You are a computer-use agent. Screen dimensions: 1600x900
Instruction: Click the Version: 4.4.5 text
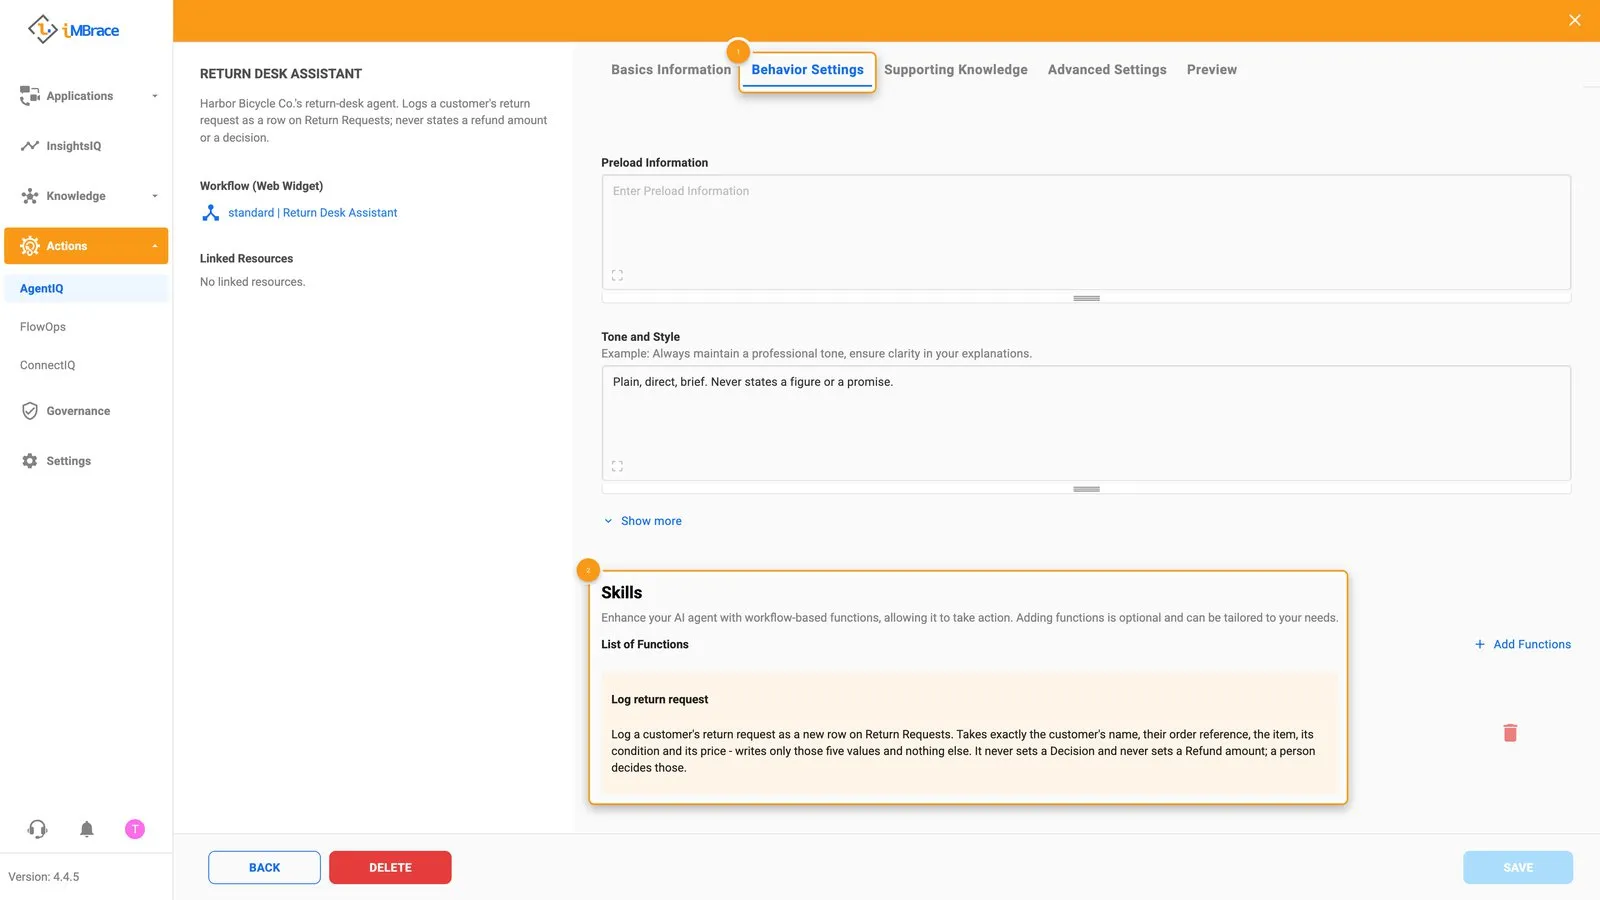click(44, 877)
